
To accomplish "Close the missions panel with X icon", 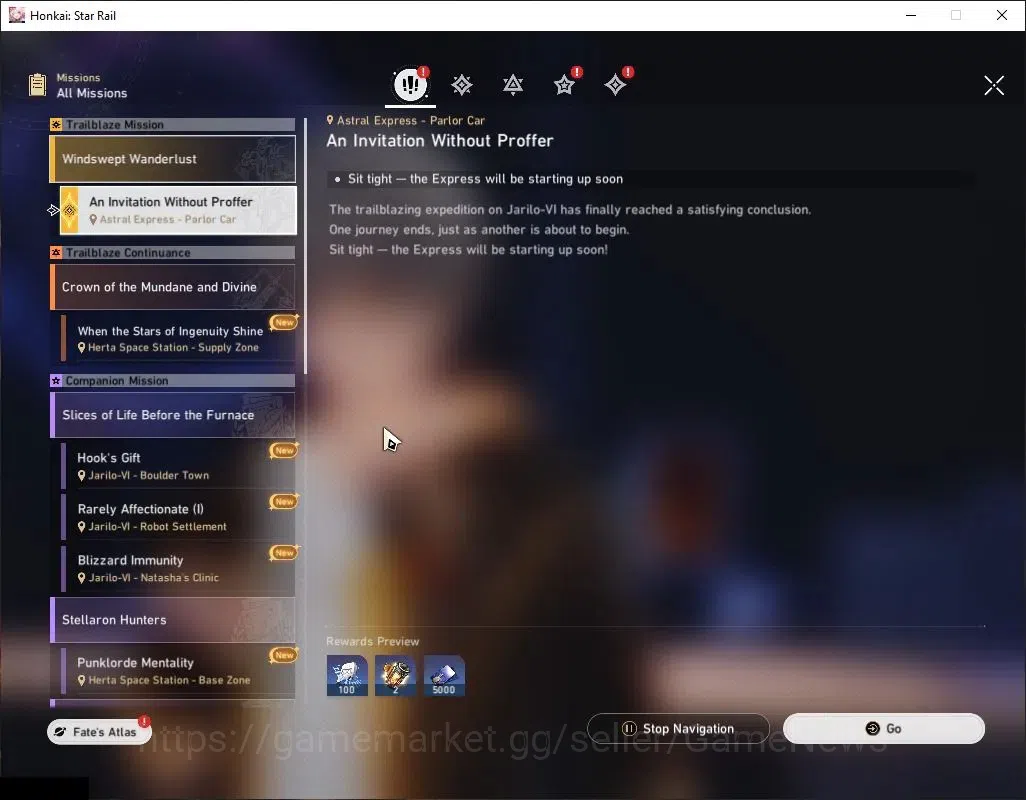I will [994, 85].
